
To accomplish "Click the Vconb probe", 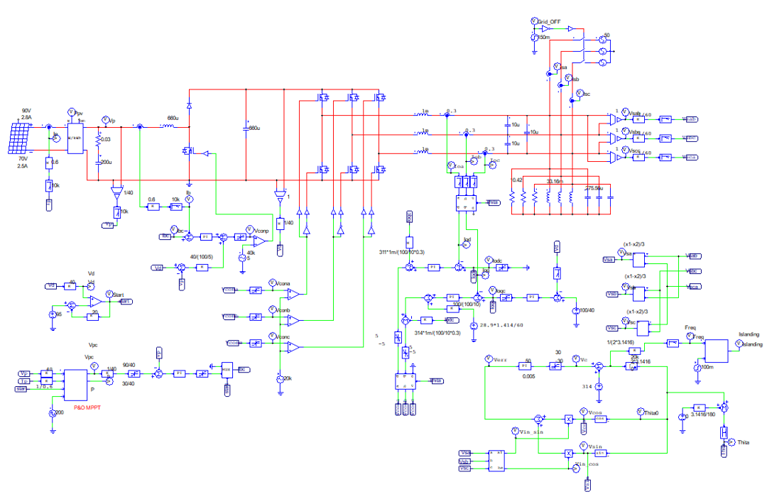I will pyautogui.click(x=272, y=310).
